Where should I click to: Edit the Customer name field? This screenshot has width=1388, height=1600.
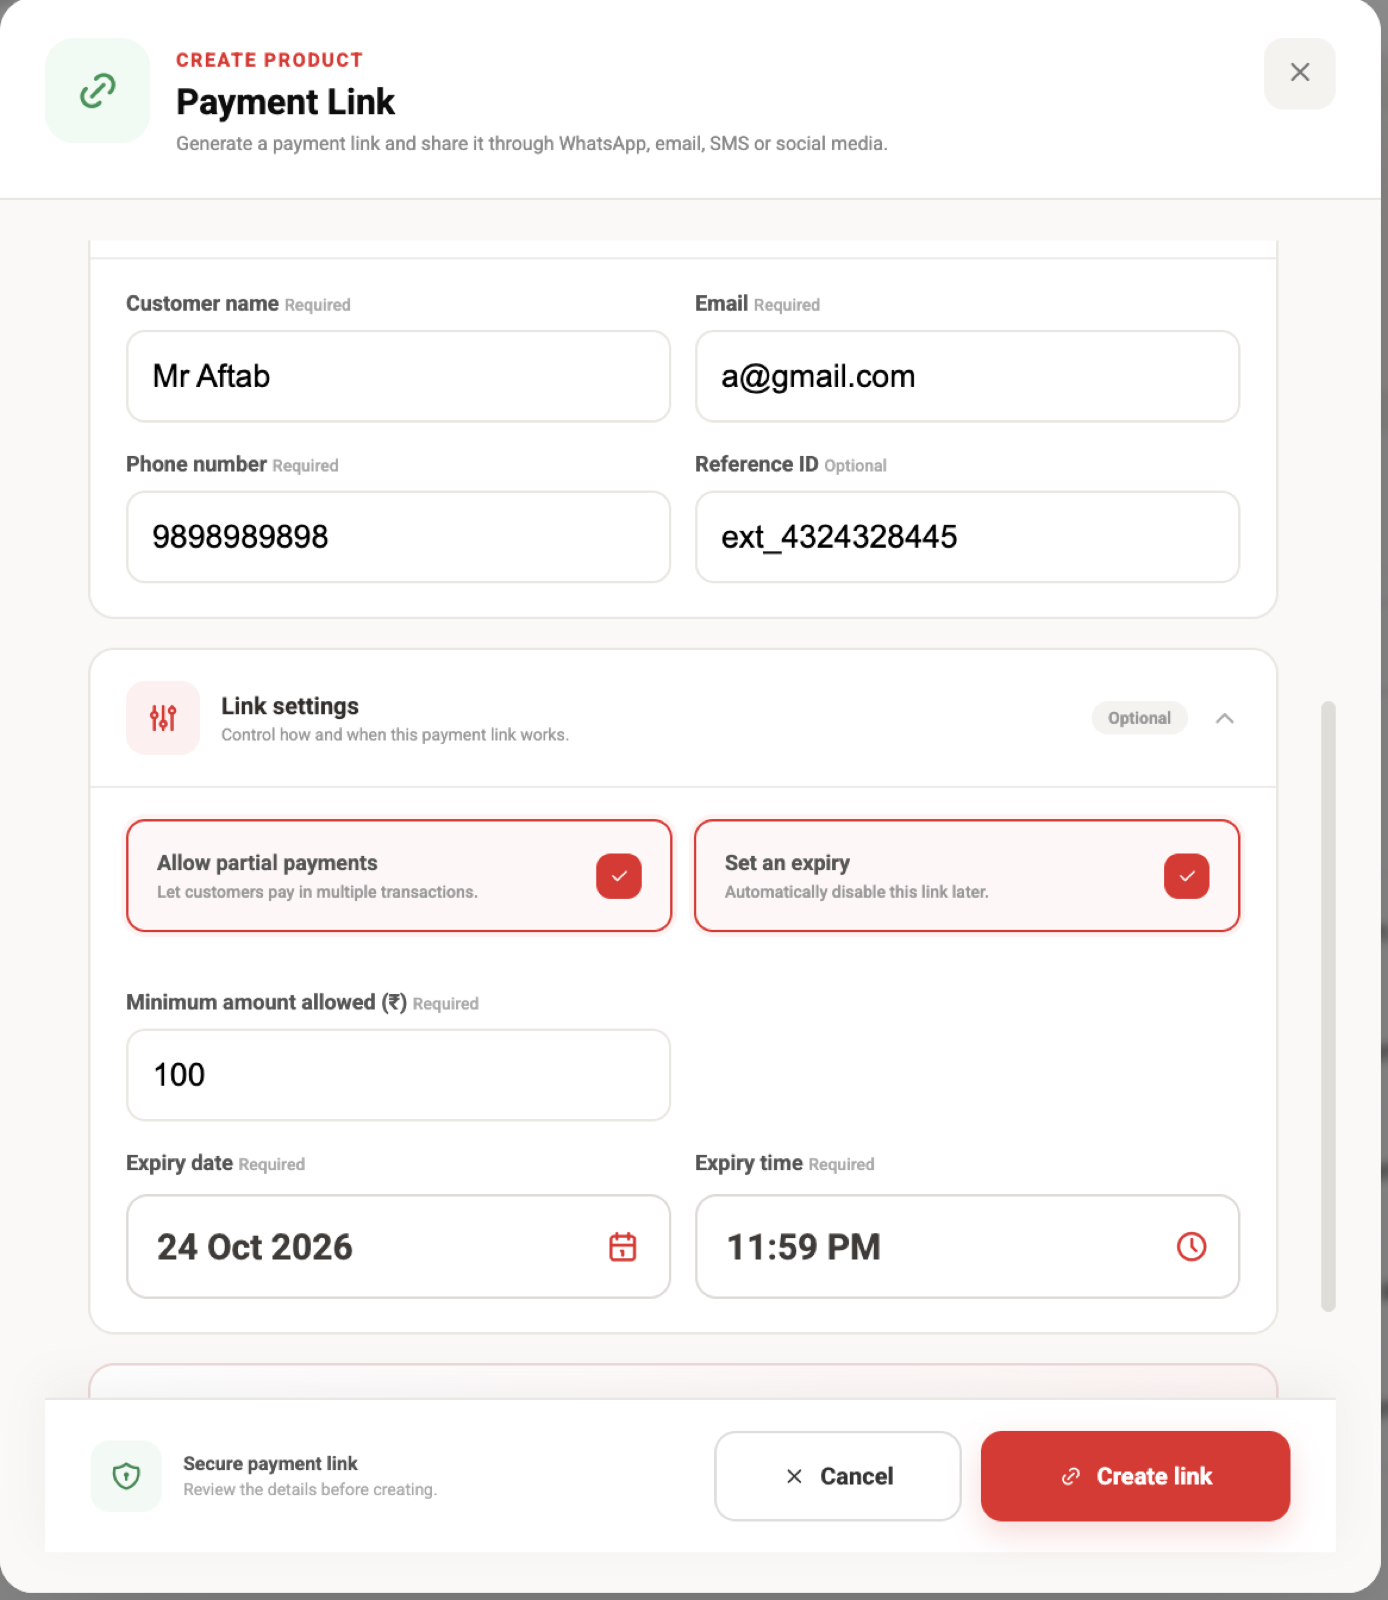pyautogui.click(x=398, y=376)
